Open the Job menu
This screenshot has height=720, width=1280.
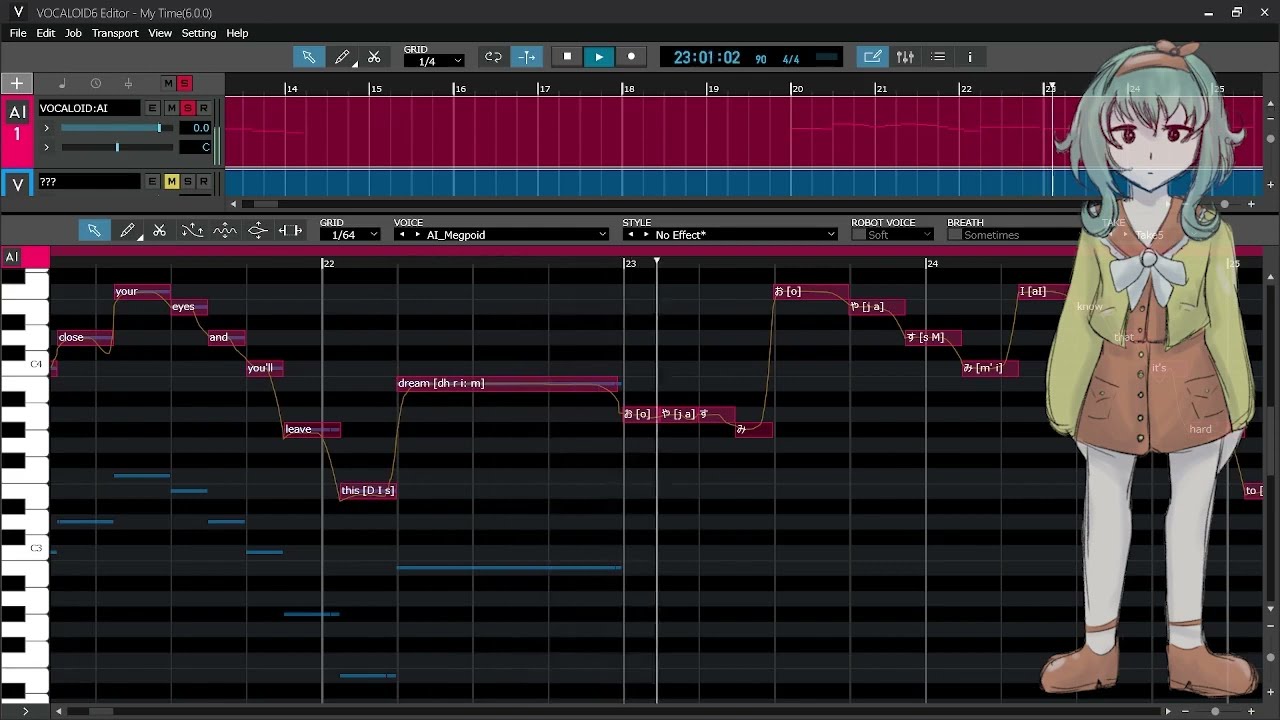click(73, 33)
